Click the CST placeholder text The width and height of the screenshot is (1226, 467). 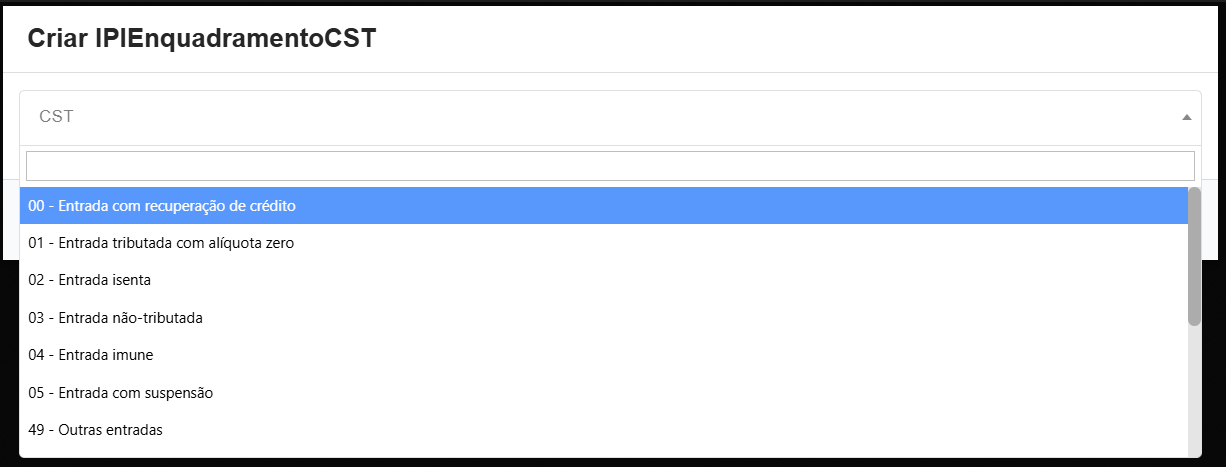click(56, 117)
